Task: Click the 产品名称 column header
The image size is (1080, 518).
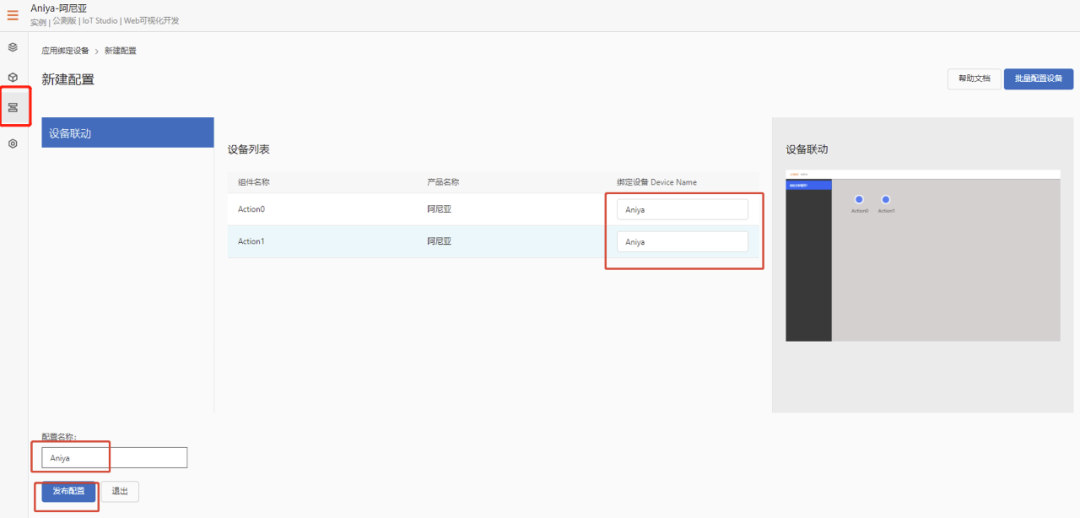Action: click(x=443, y=183)
